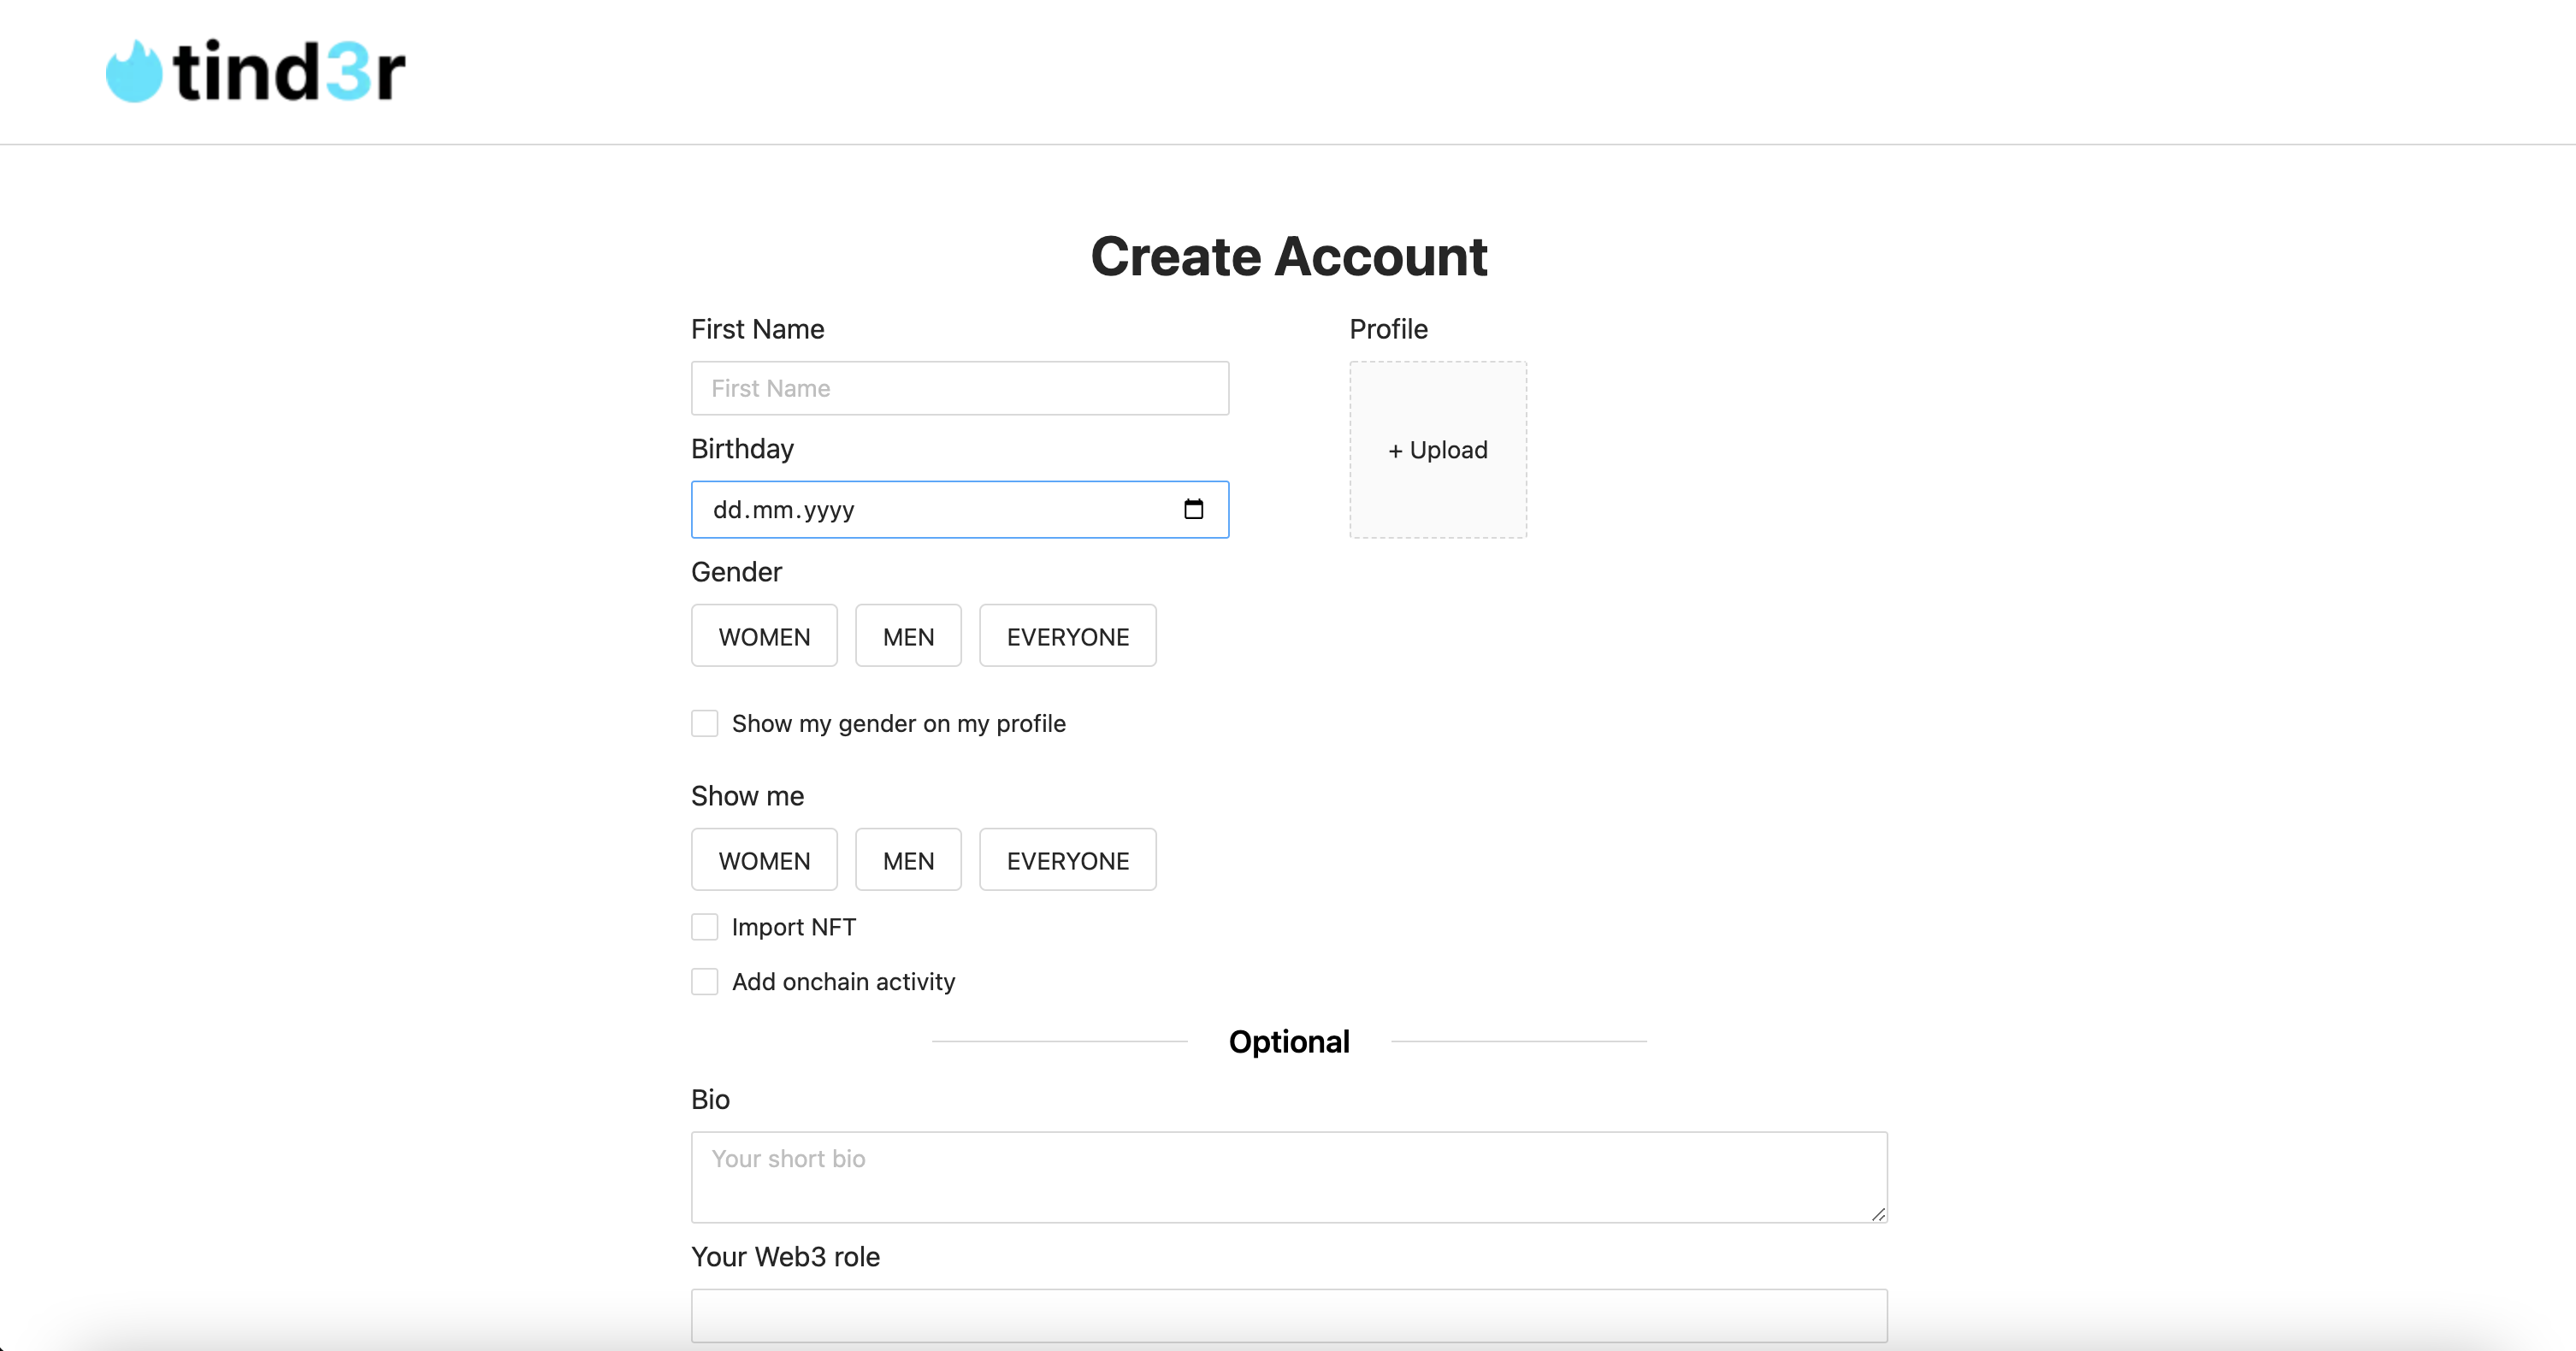The image size is (2576, 1351).
Task: Open the Your Web3 role field
Action: pos(1289,1316)
